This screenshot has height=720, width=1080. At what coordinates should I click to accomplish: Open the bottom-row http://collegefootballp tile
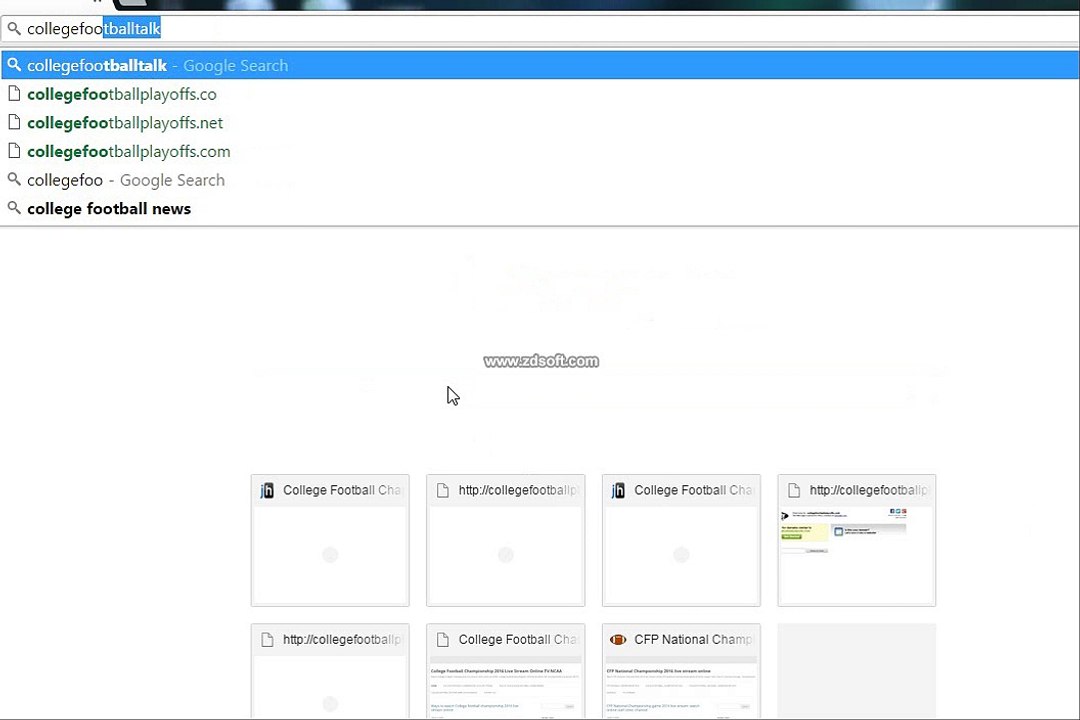330,671
